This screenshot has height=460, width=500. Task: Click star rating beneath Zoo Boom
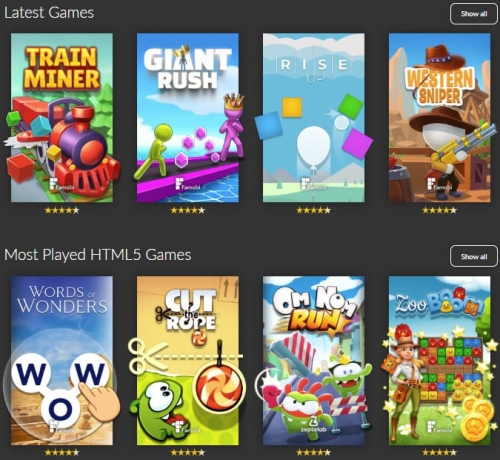click(440, 453)
